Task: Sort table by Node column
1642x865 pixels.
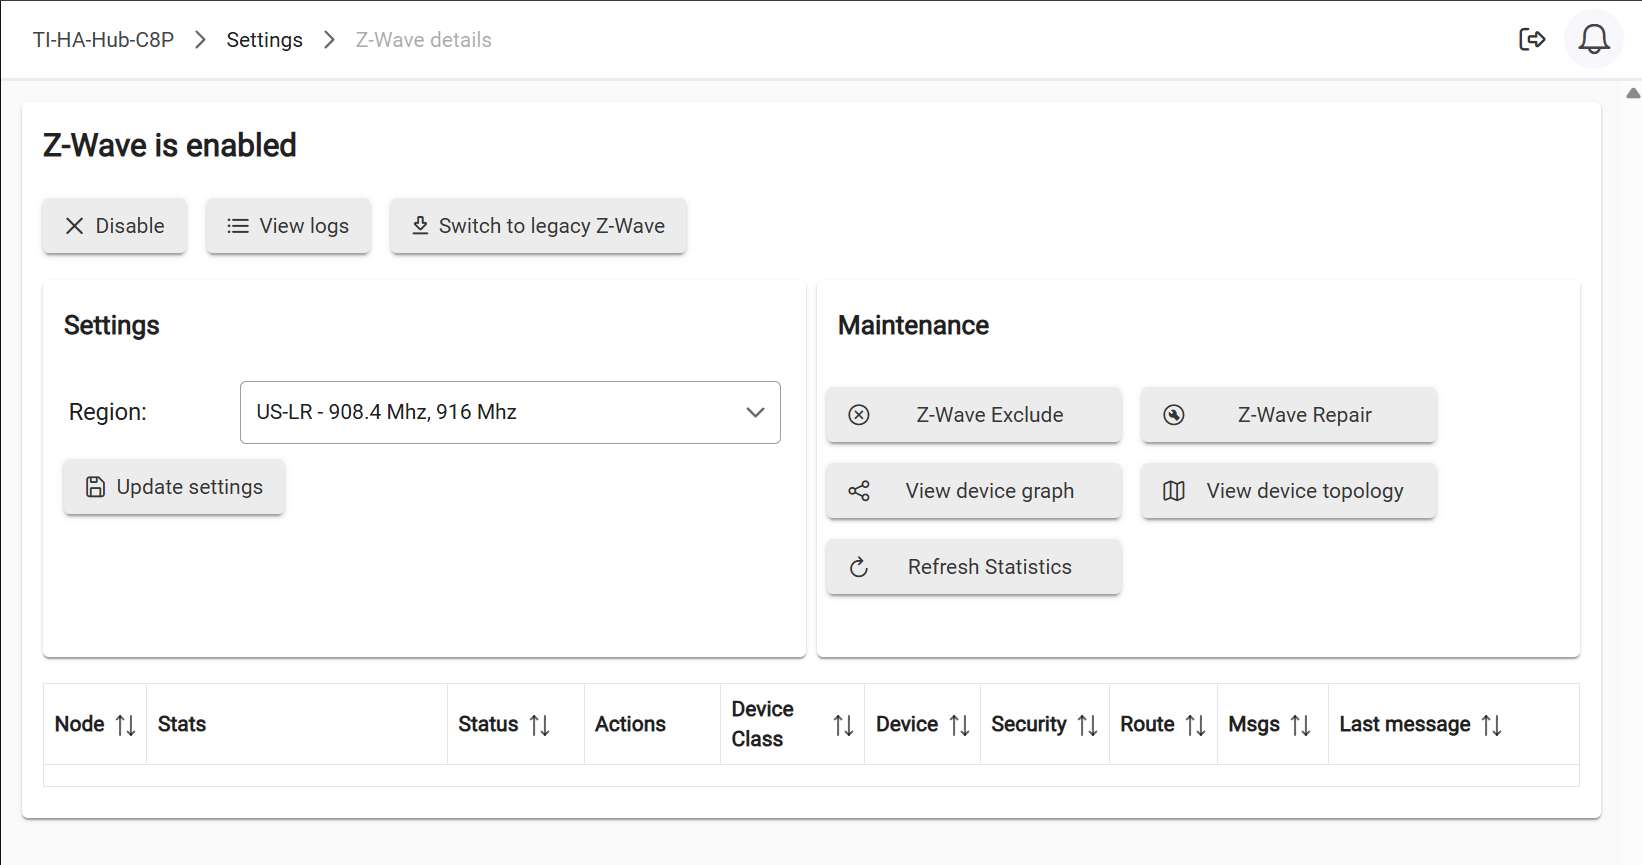Action: click(125, 725)
